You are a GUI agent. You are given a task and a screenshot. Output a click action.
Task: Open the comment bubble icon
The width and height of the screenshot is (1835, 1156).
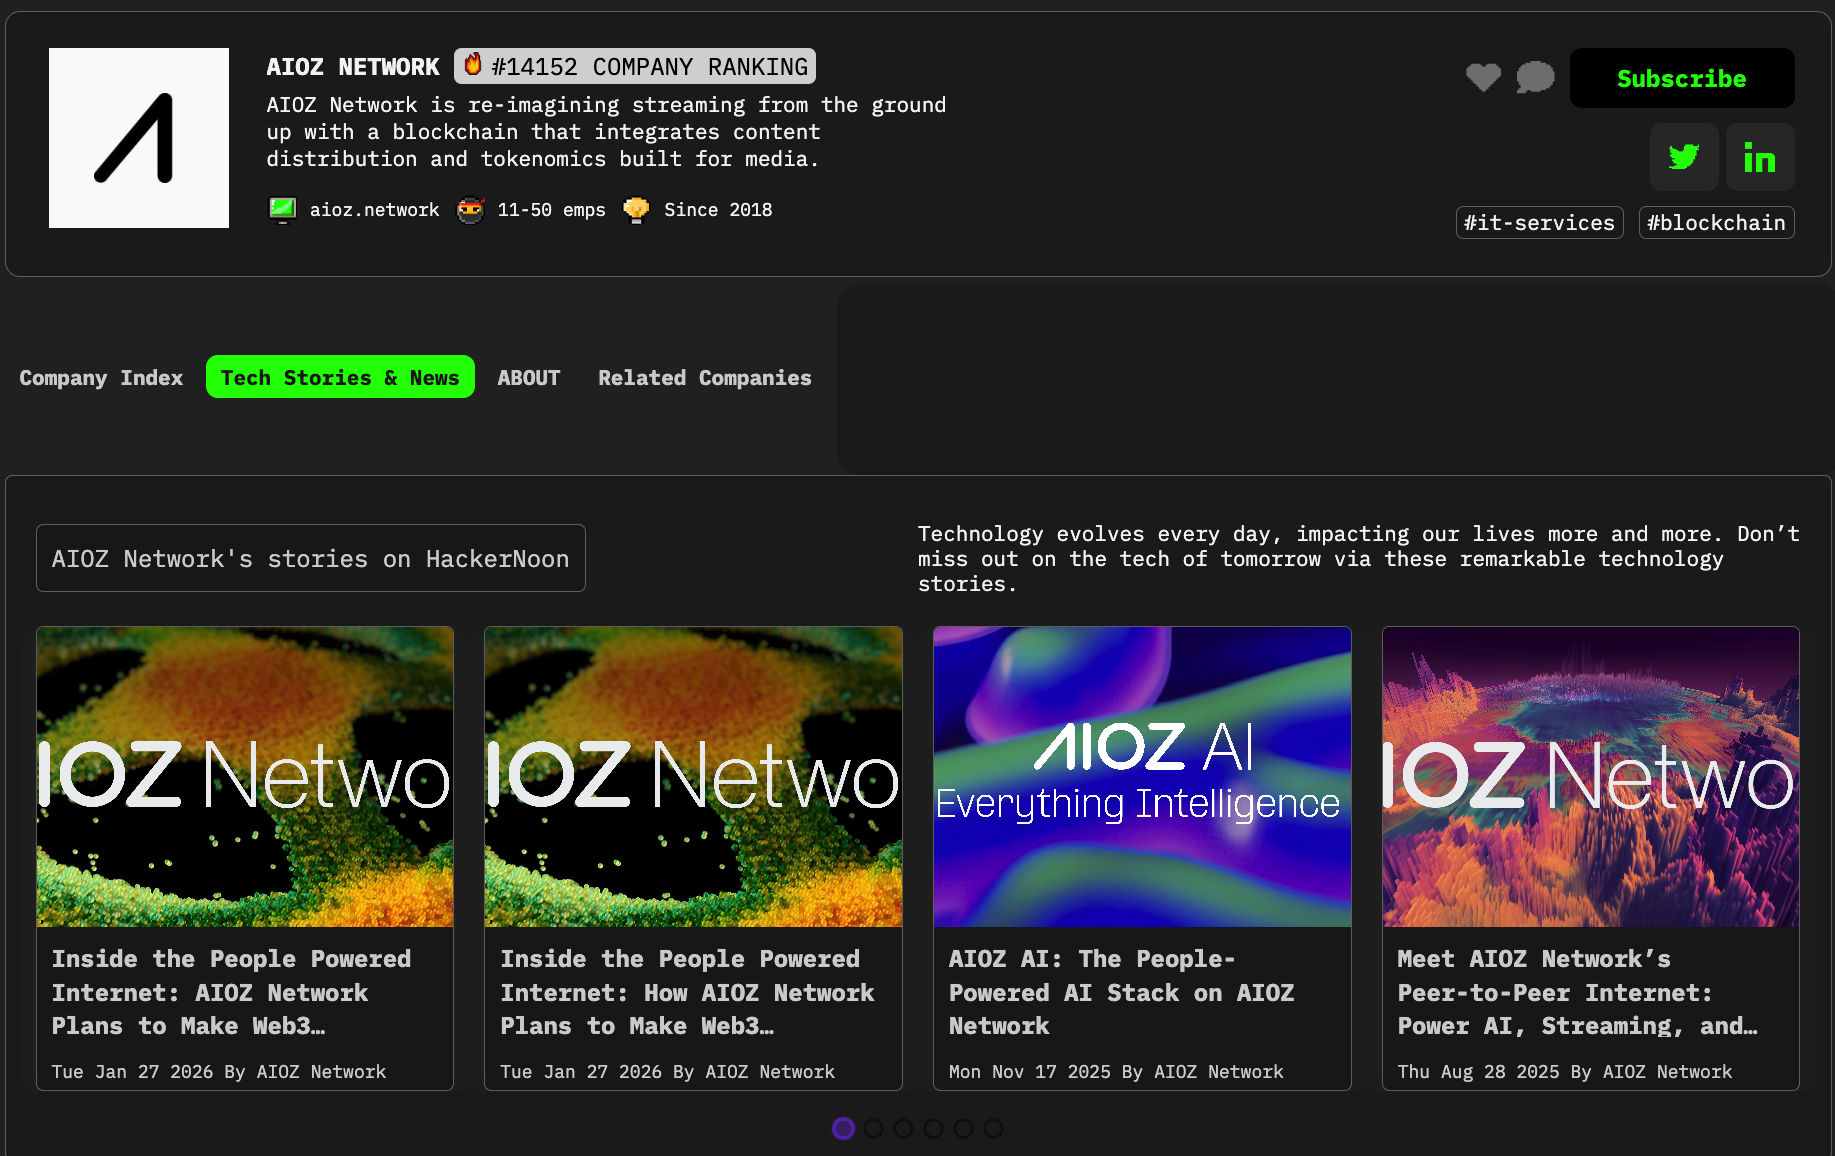pos(1536,77)
